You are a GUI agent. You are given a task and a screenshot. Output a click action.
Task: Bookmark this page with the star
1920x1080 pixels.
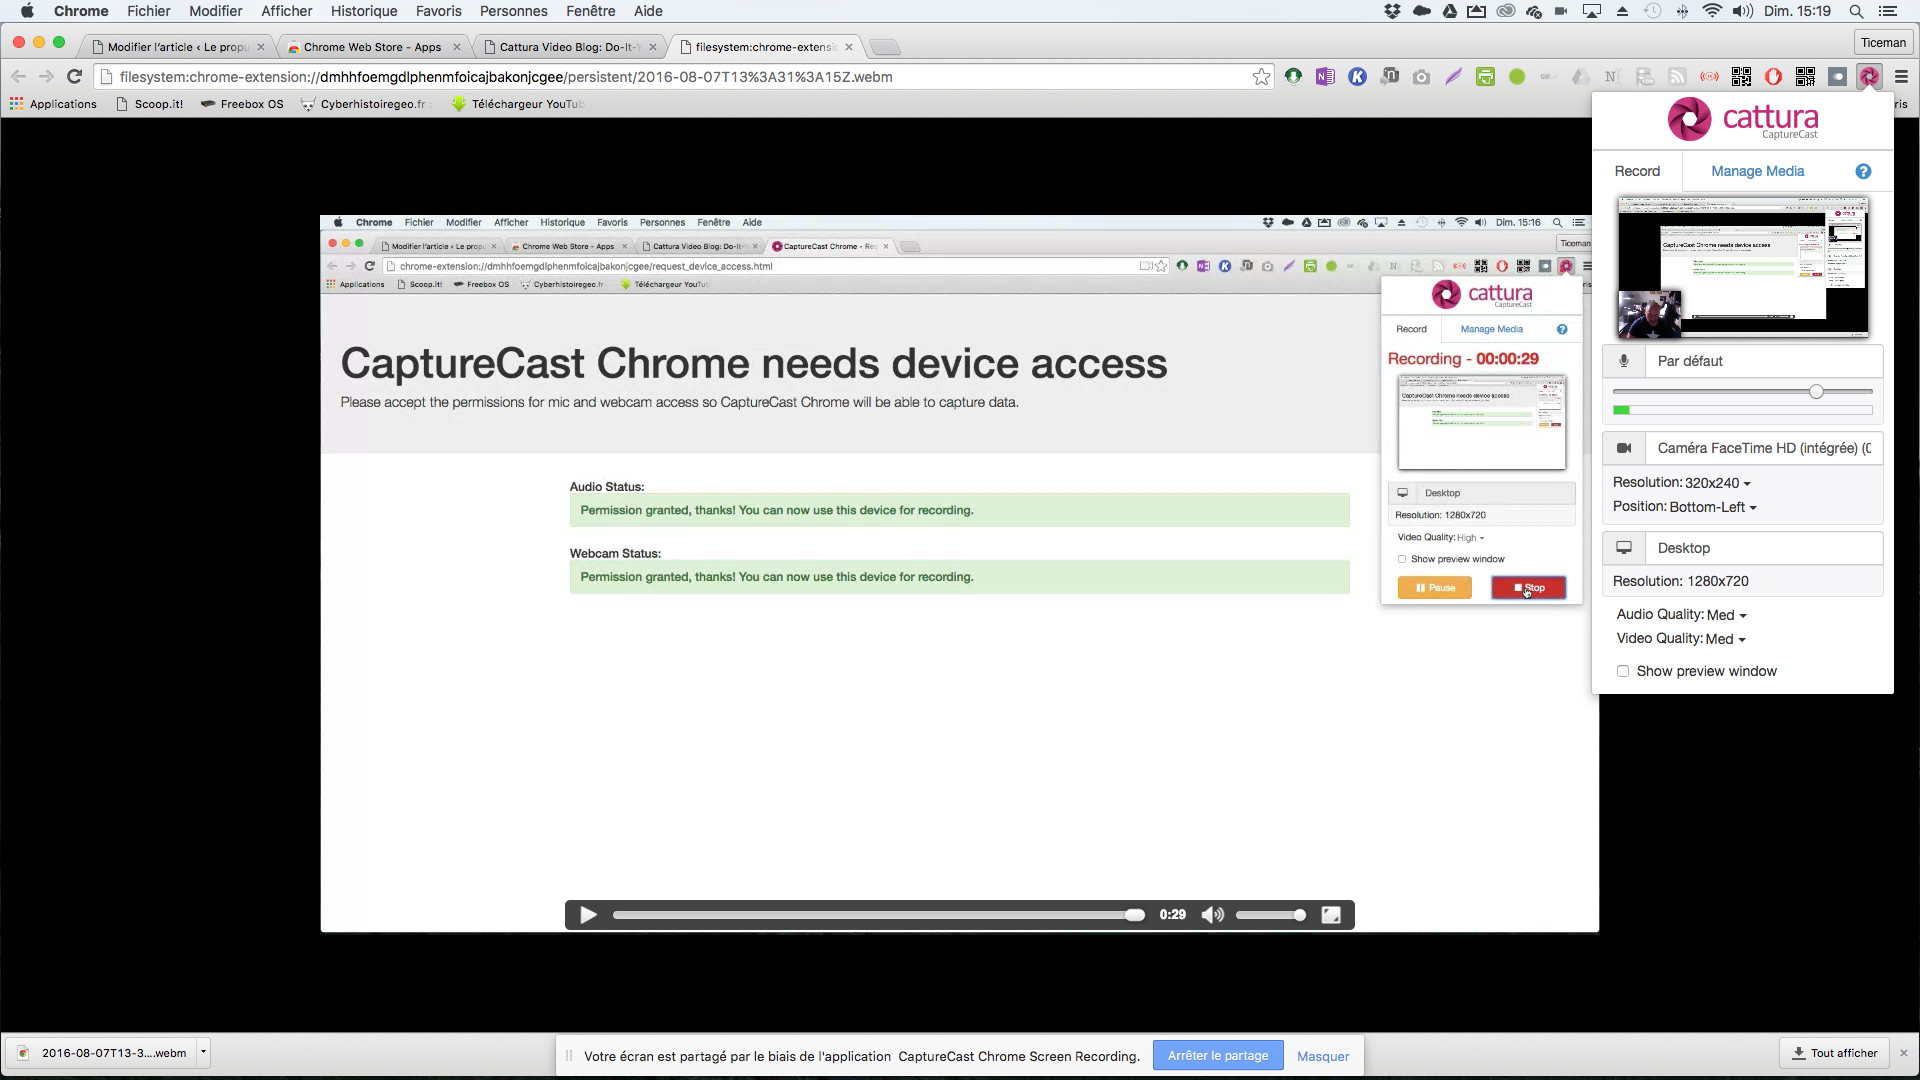pos(1261,77)
